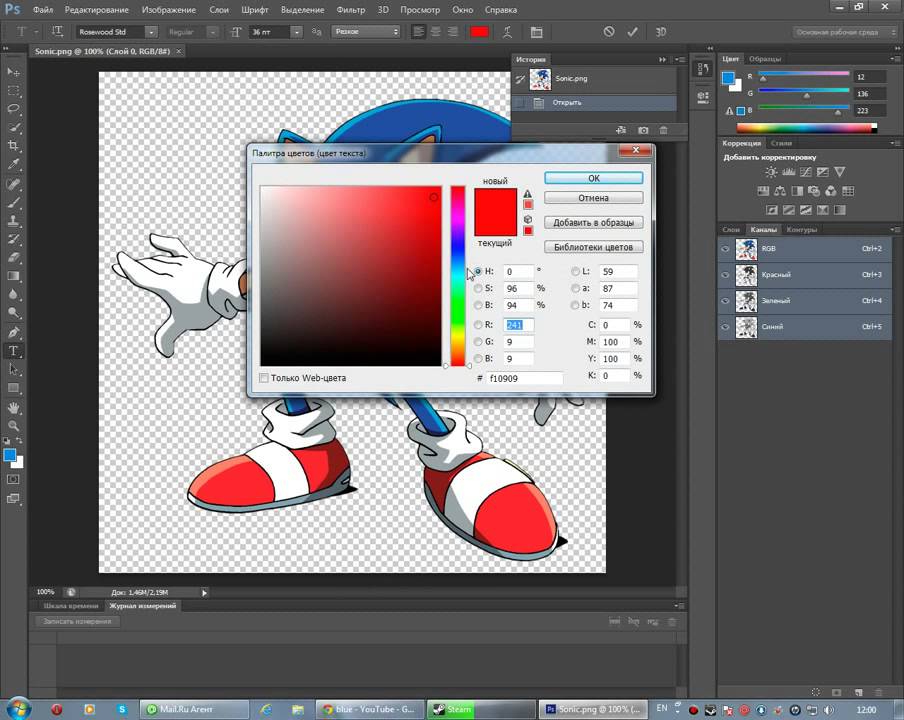Screen dimensions: 904x720
Task: Open the Channels panel flyout menu
Action: [x=897, y=229]
